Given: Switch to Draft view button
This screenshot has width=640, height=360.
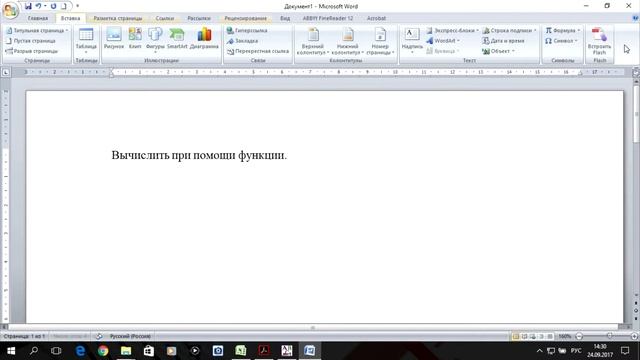Looking at the screenshot, I should pyautogui.click(x=550, y=336).
